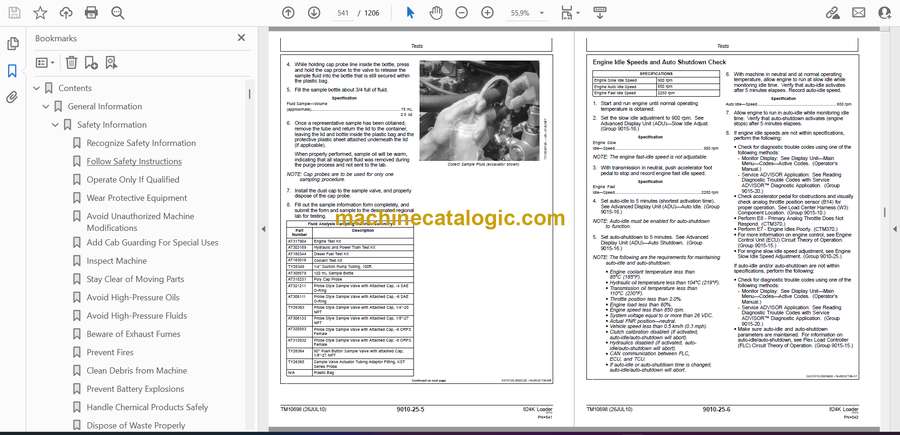Click the document vertical scrollbar
Image resolution: width=900 pixels, height=435 pixels.
coord(885,212)
